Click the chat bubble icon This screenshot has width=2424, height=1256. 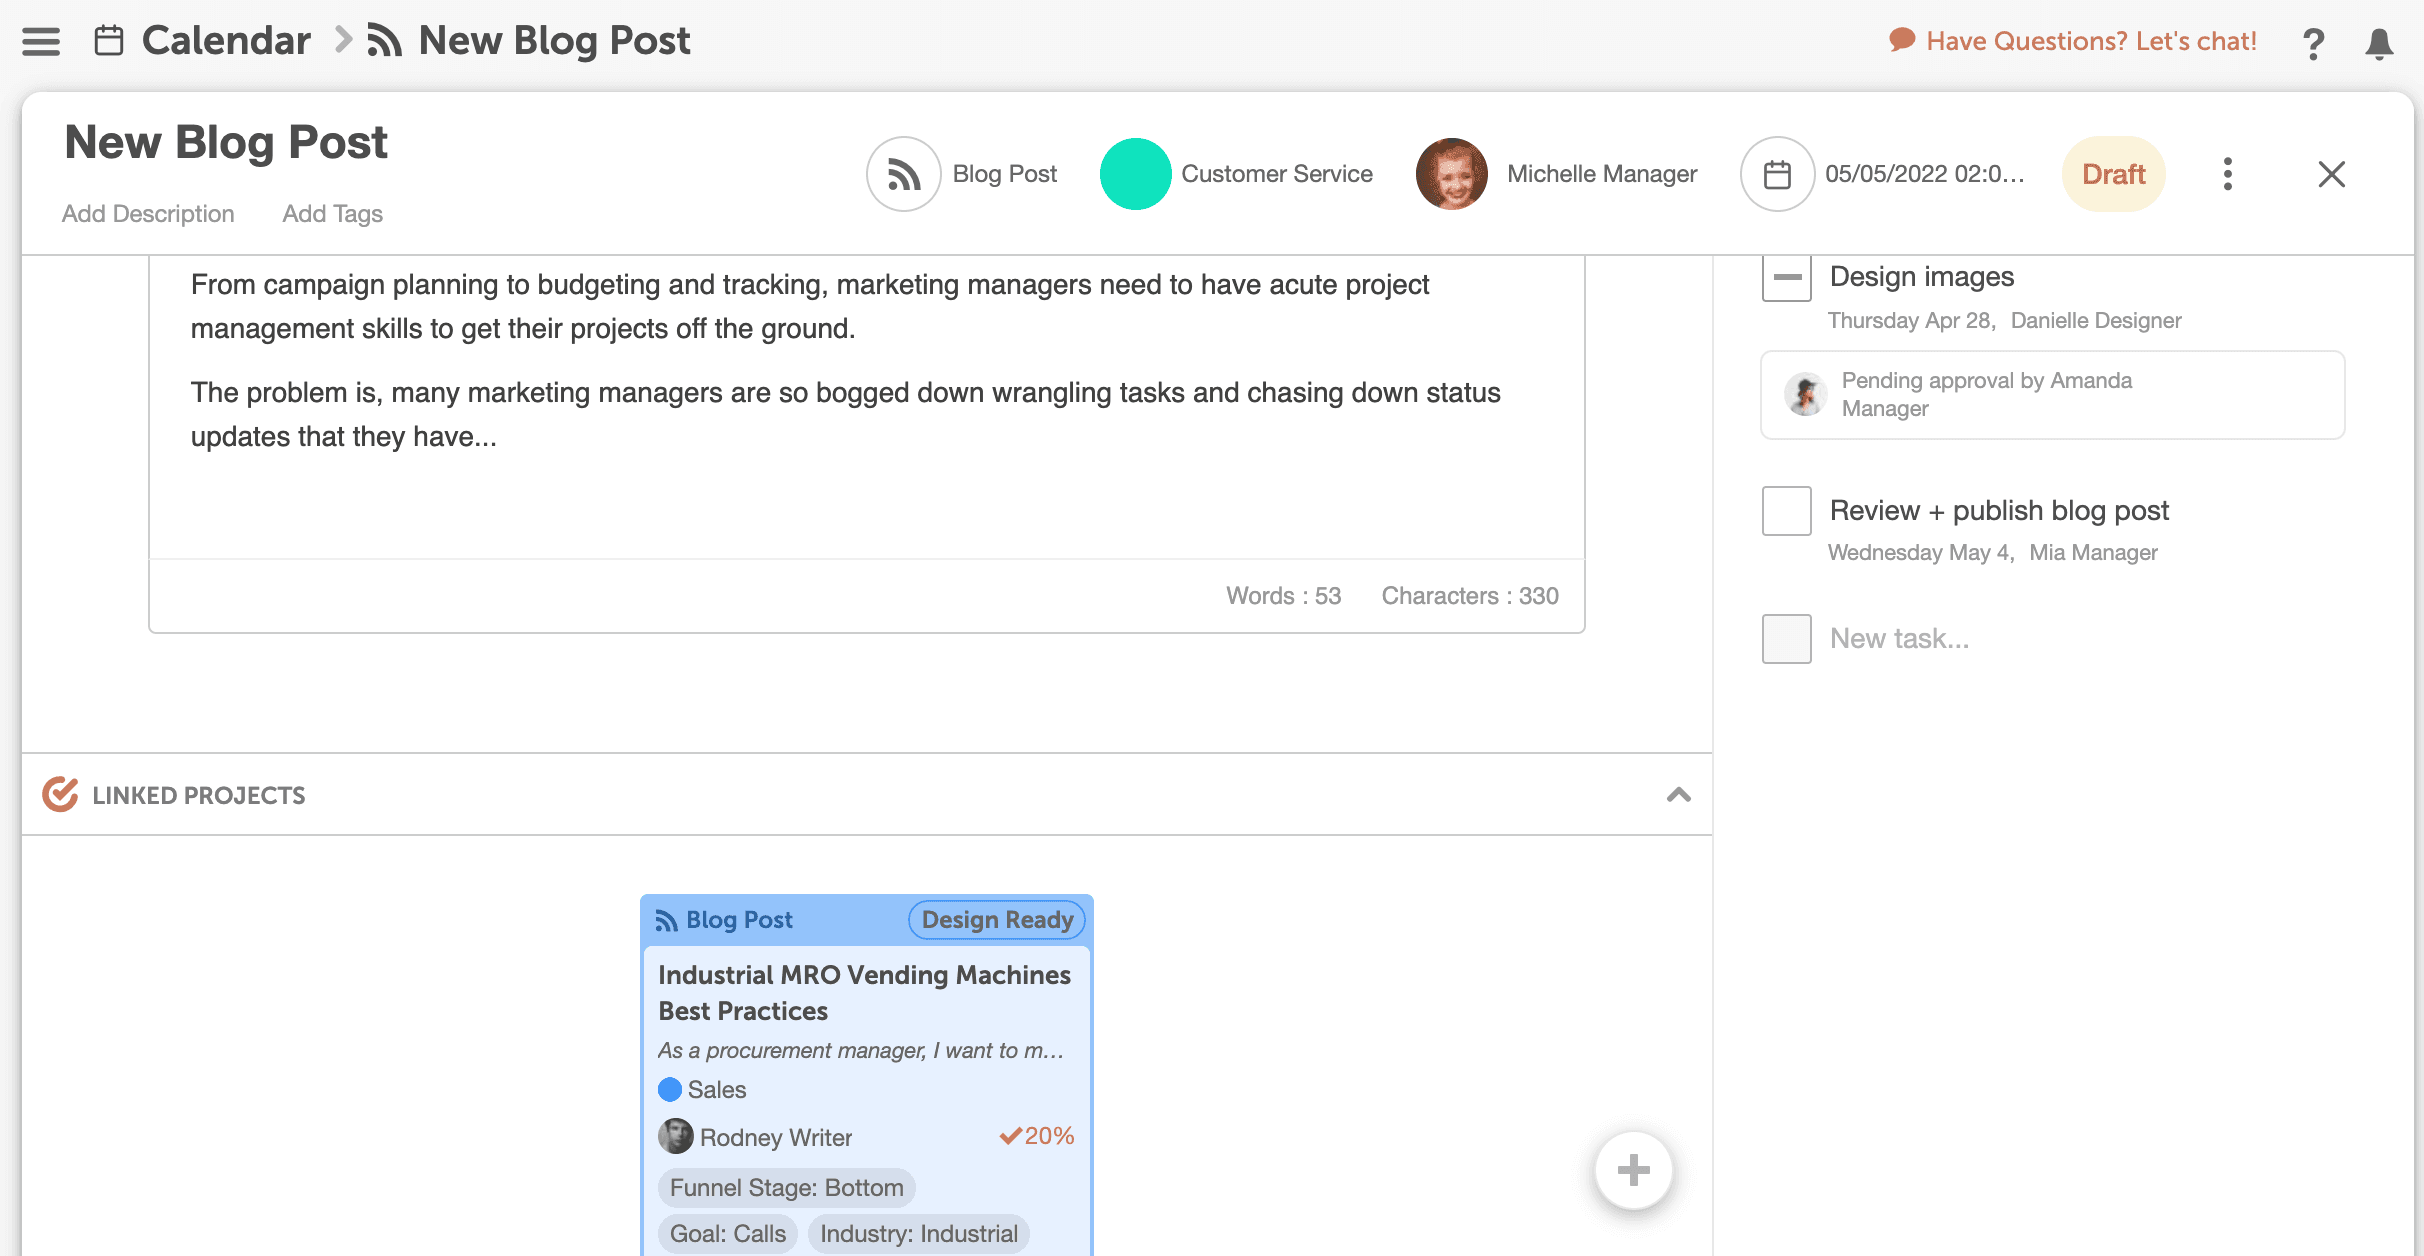[x=1902, y=40]
